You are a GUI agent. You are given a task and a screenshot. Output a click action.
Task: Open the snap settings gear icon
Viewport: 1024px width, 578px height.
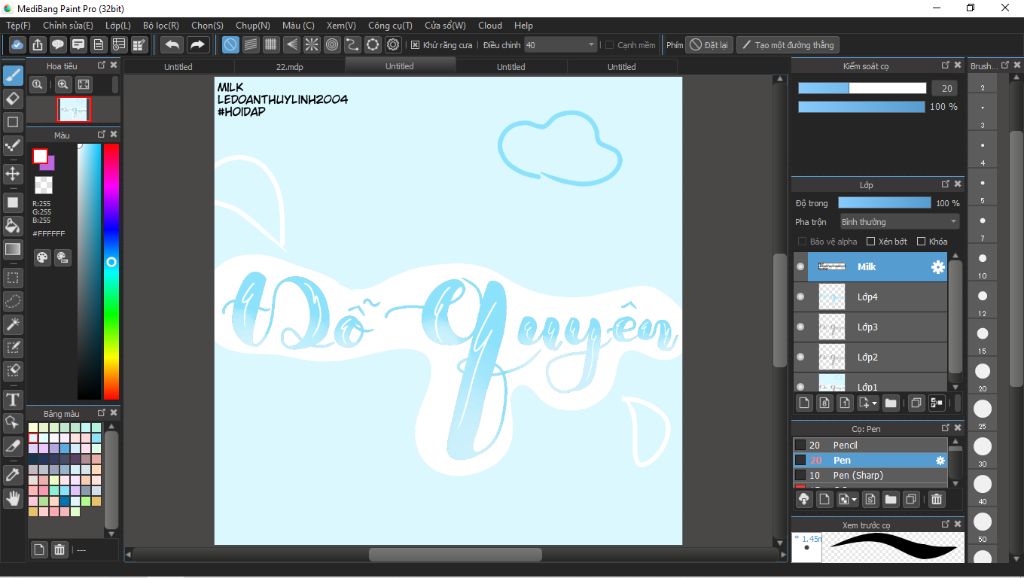392,44
